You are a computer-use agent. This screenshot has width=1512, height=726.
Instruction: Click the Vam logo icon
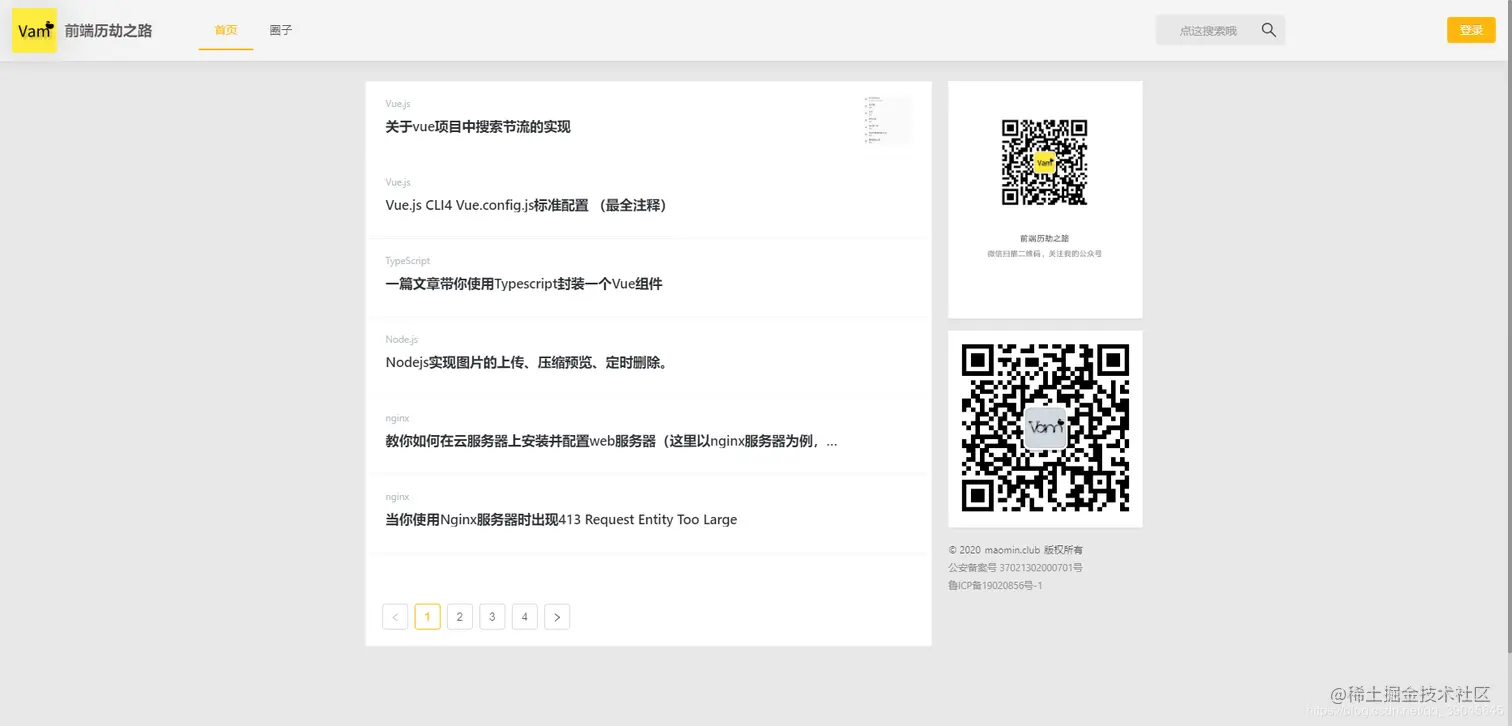click(x=33, y=30)
